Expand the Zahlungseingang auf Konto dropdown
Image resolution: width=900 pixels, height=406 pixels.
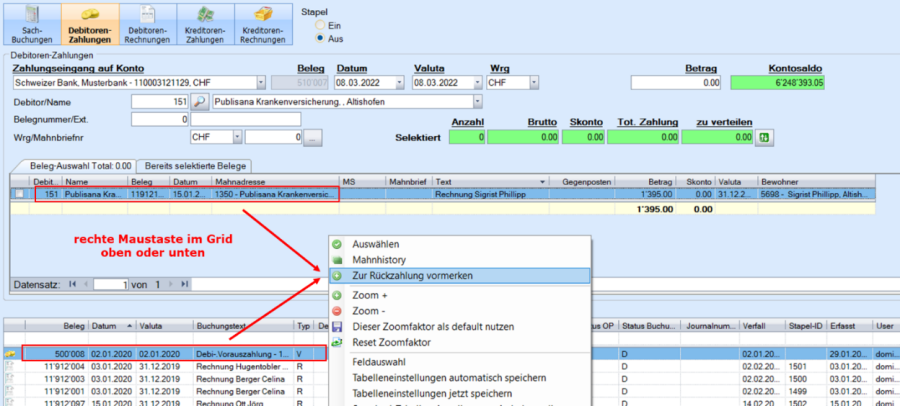pos(261,83)
